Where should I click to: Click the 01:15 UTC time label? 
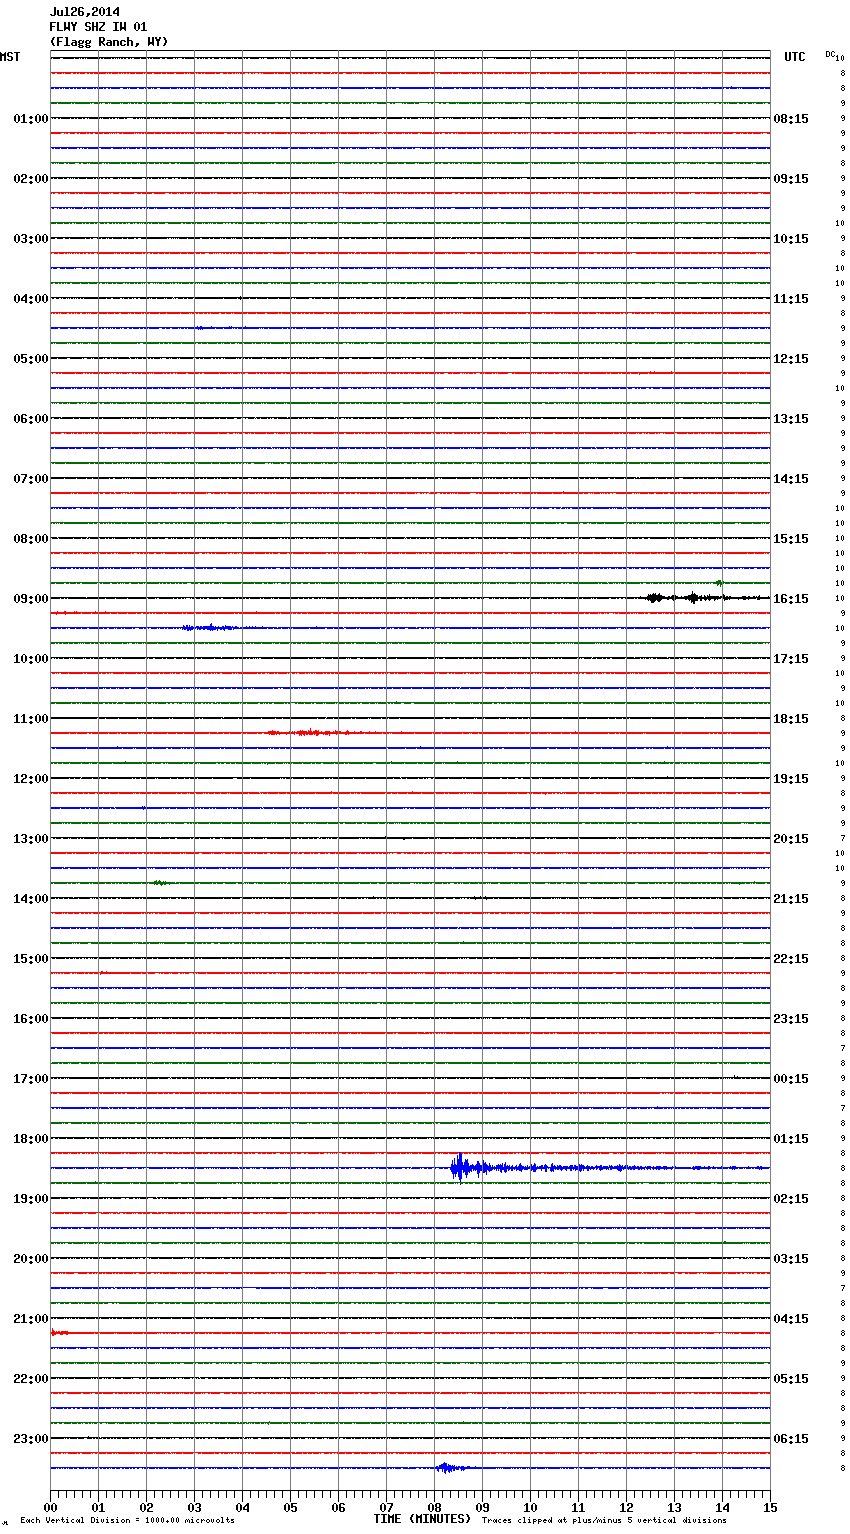(x=791, y=1139)
